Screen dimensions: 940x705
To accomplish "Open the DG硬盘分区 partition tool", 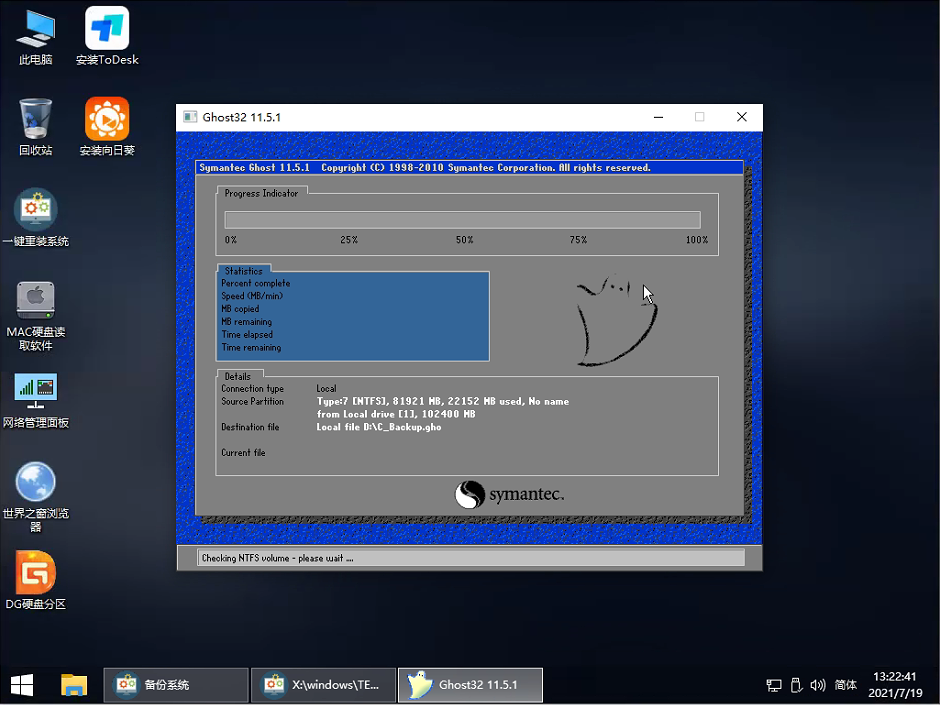I will 35,570.
